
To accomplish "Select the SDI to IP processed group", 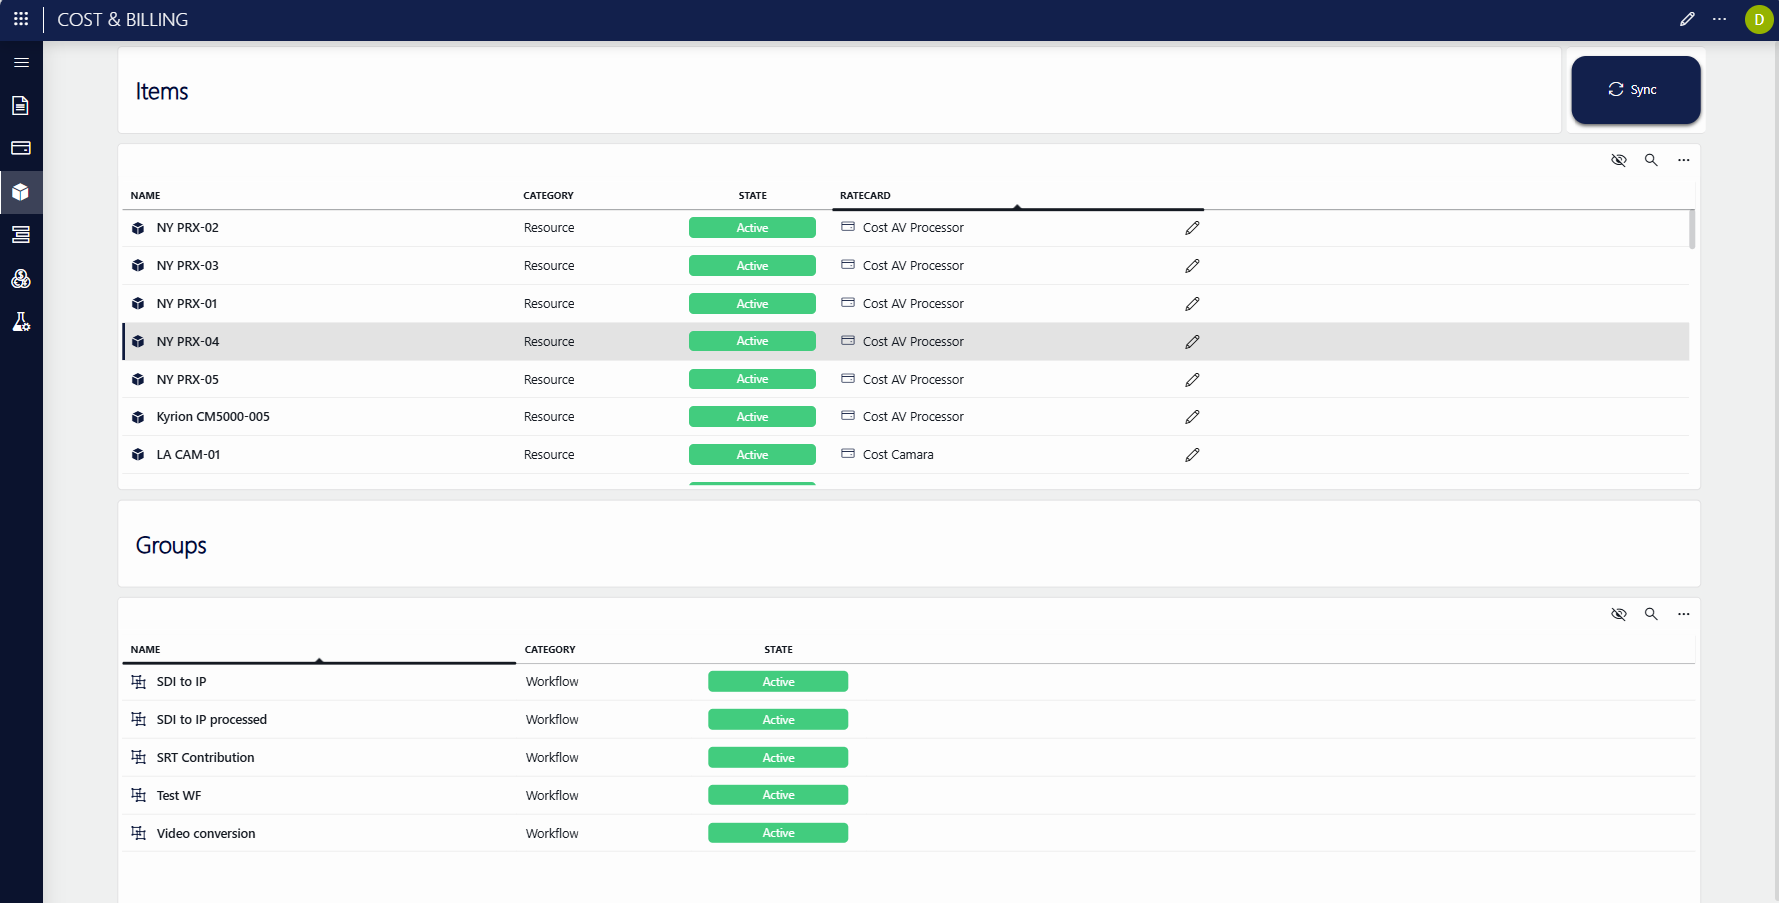I will tap(212, 720).
